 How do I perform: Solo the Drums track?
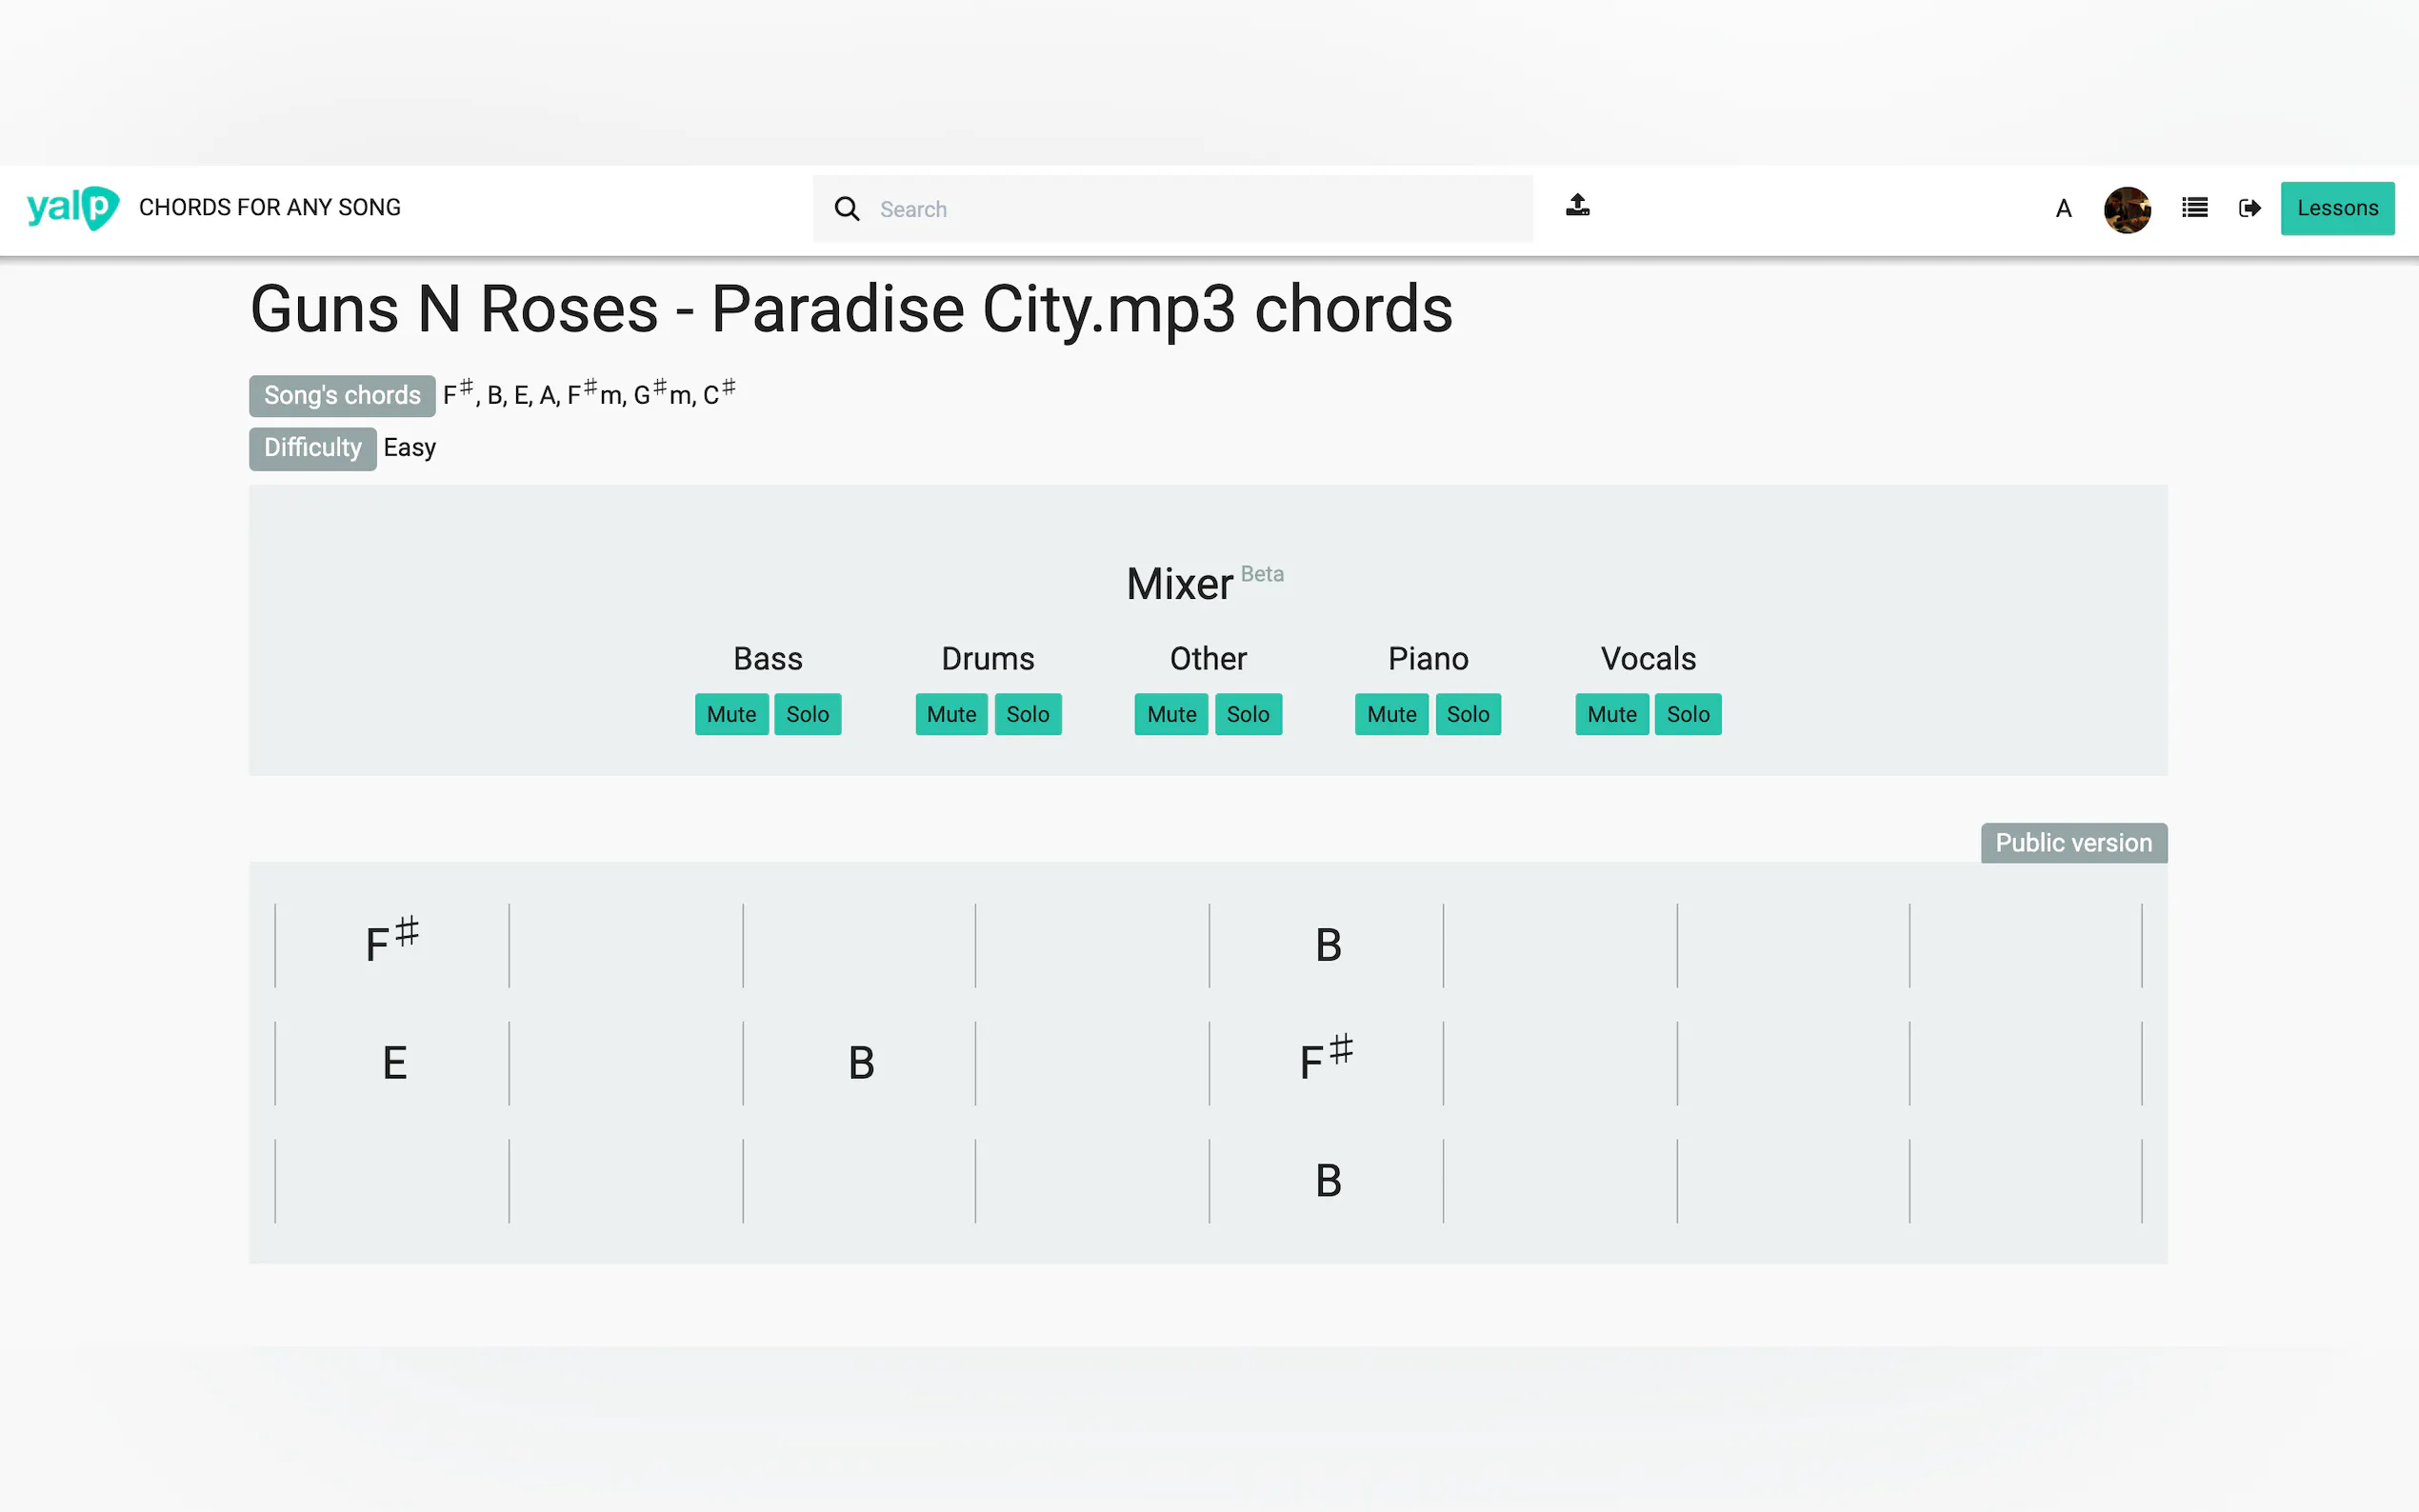tap(1027, 714)
